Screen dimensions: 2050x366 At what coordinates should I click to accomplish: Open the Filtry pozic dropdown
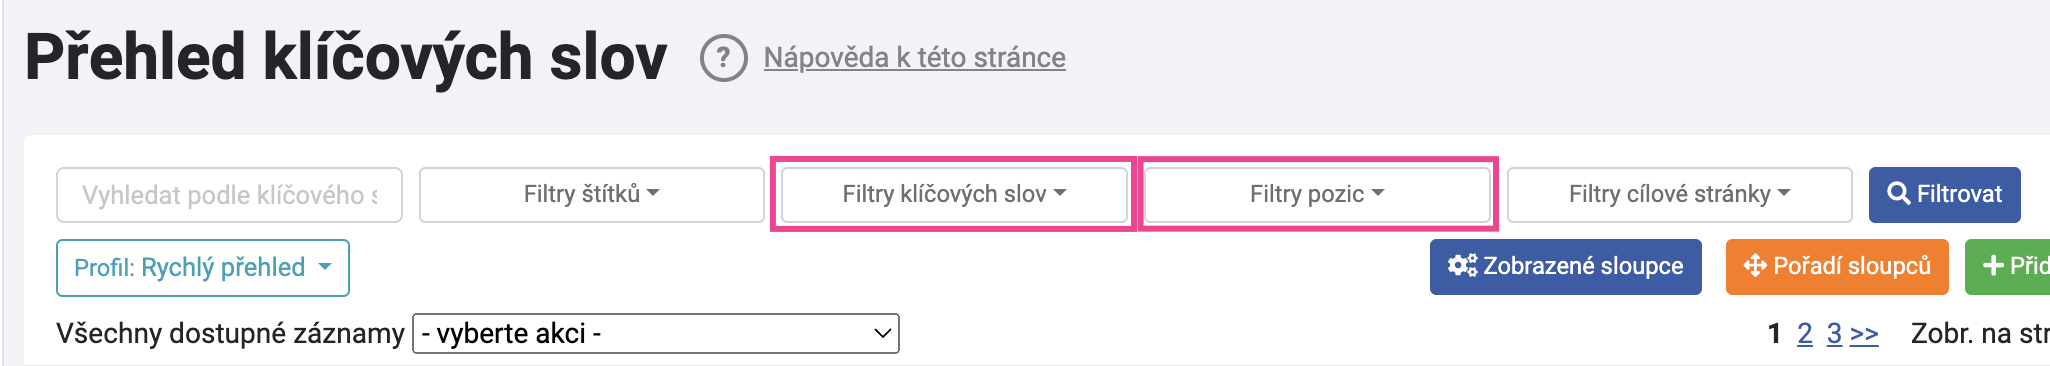[x=1317, y=194]
